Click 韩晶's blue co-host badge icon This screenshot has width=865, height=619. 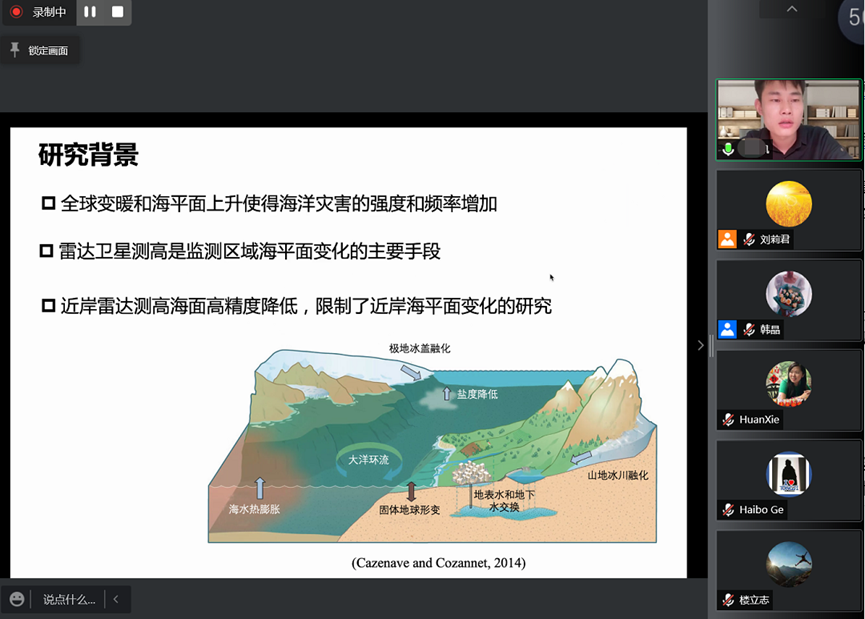pyautogui.click(x=727, y=329)
